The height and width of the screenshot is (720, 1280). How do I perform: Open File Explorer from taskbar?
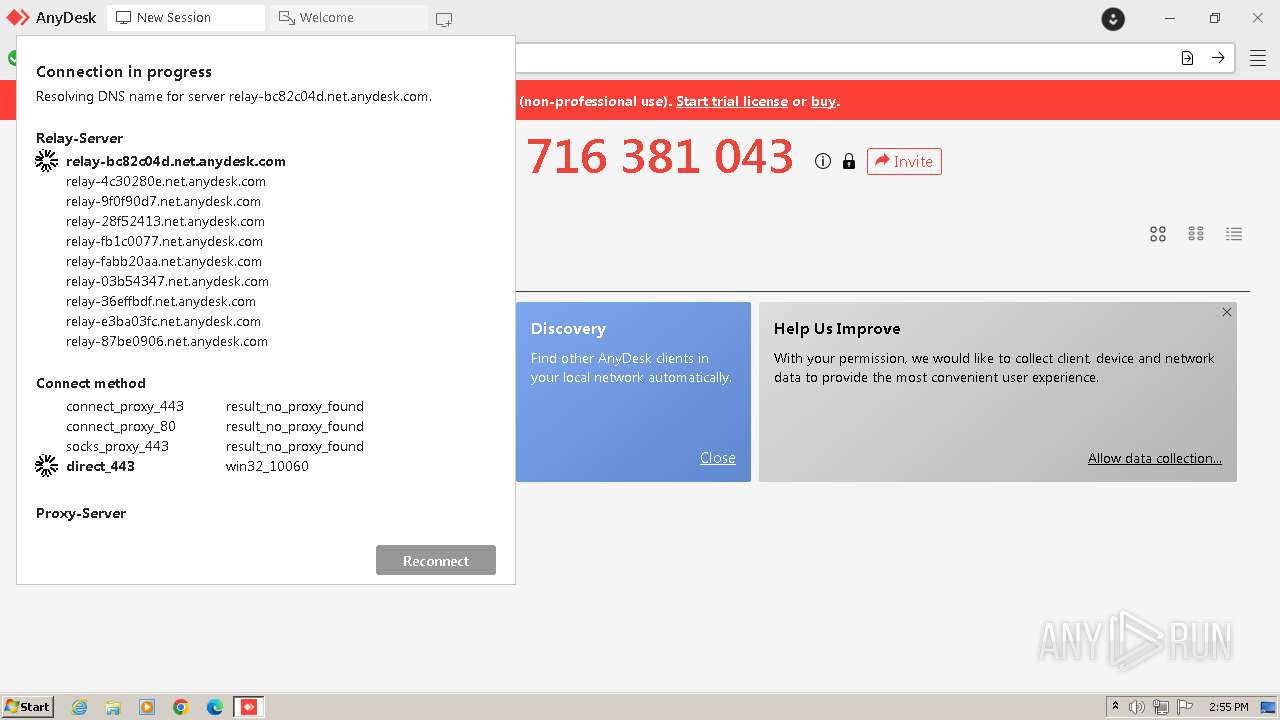coord(113,707)
